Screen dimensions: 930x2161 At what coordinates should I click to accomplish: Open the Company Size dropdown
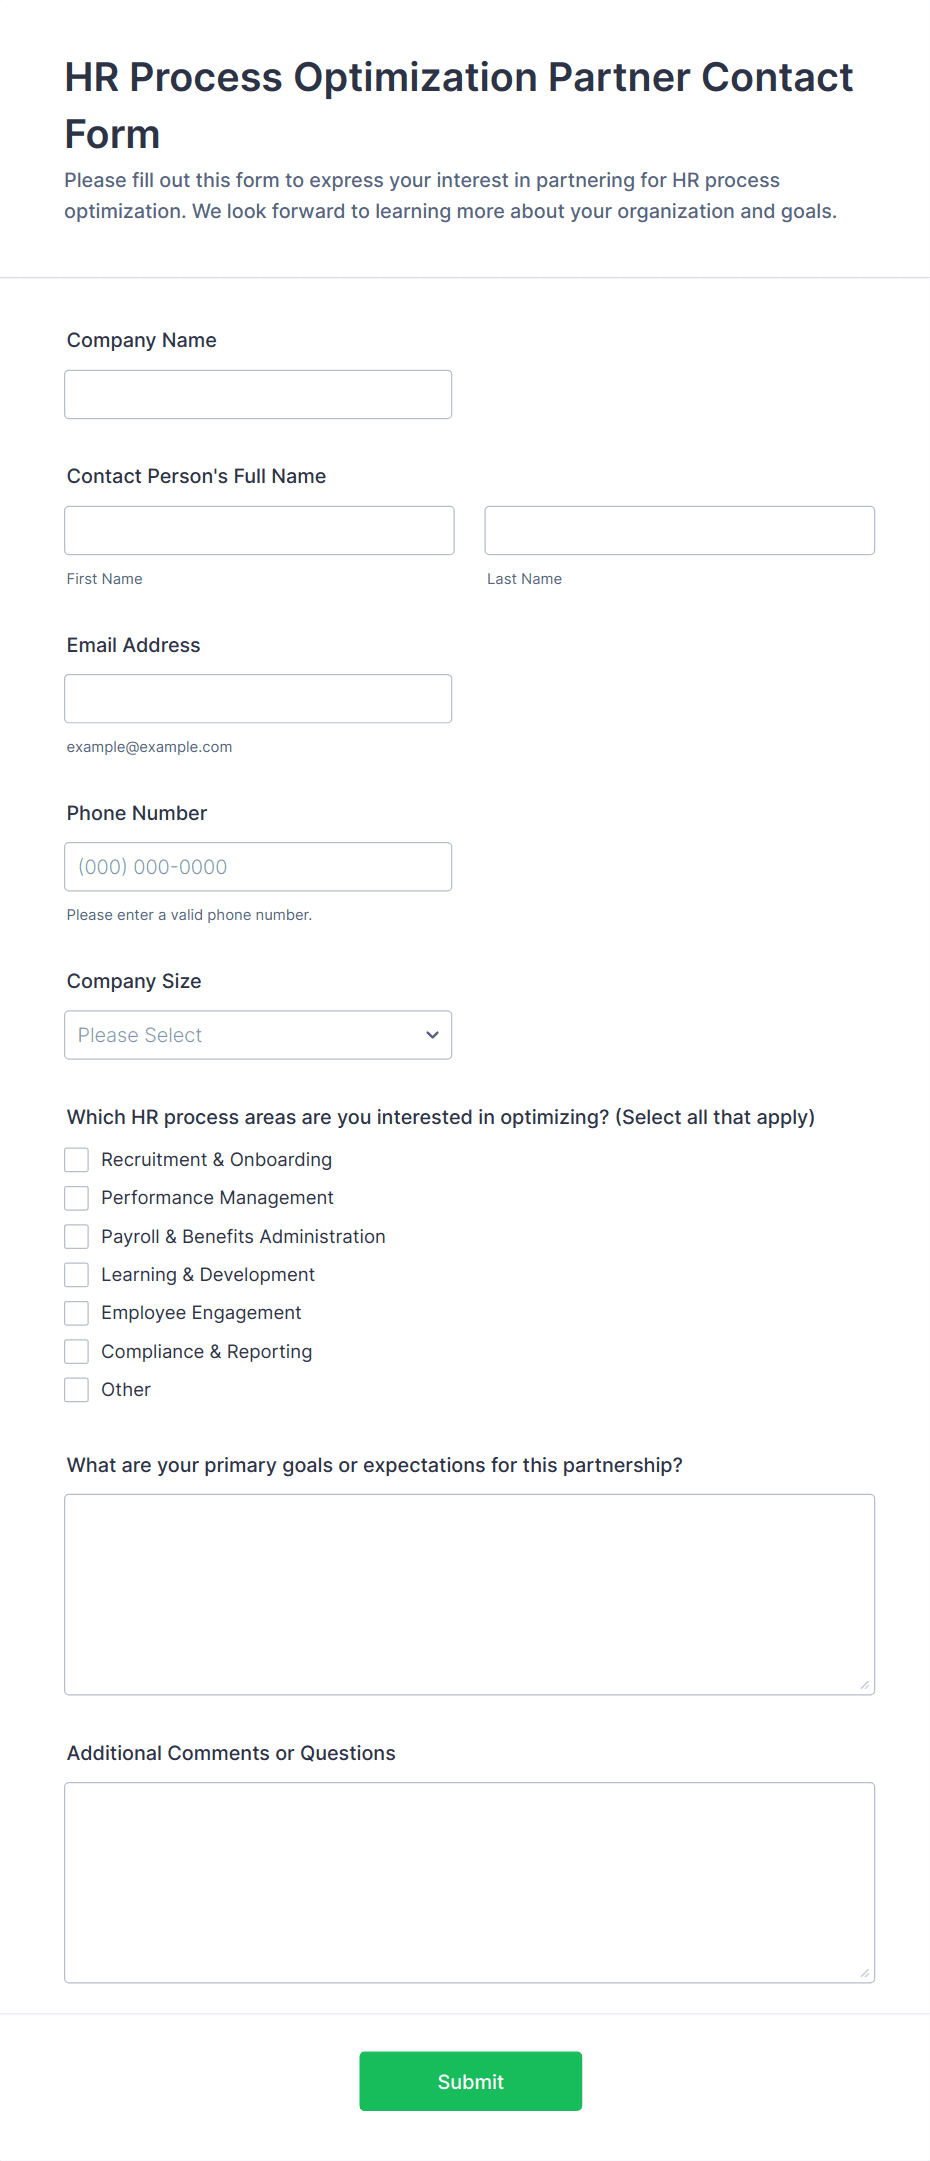click(257, 1034)
